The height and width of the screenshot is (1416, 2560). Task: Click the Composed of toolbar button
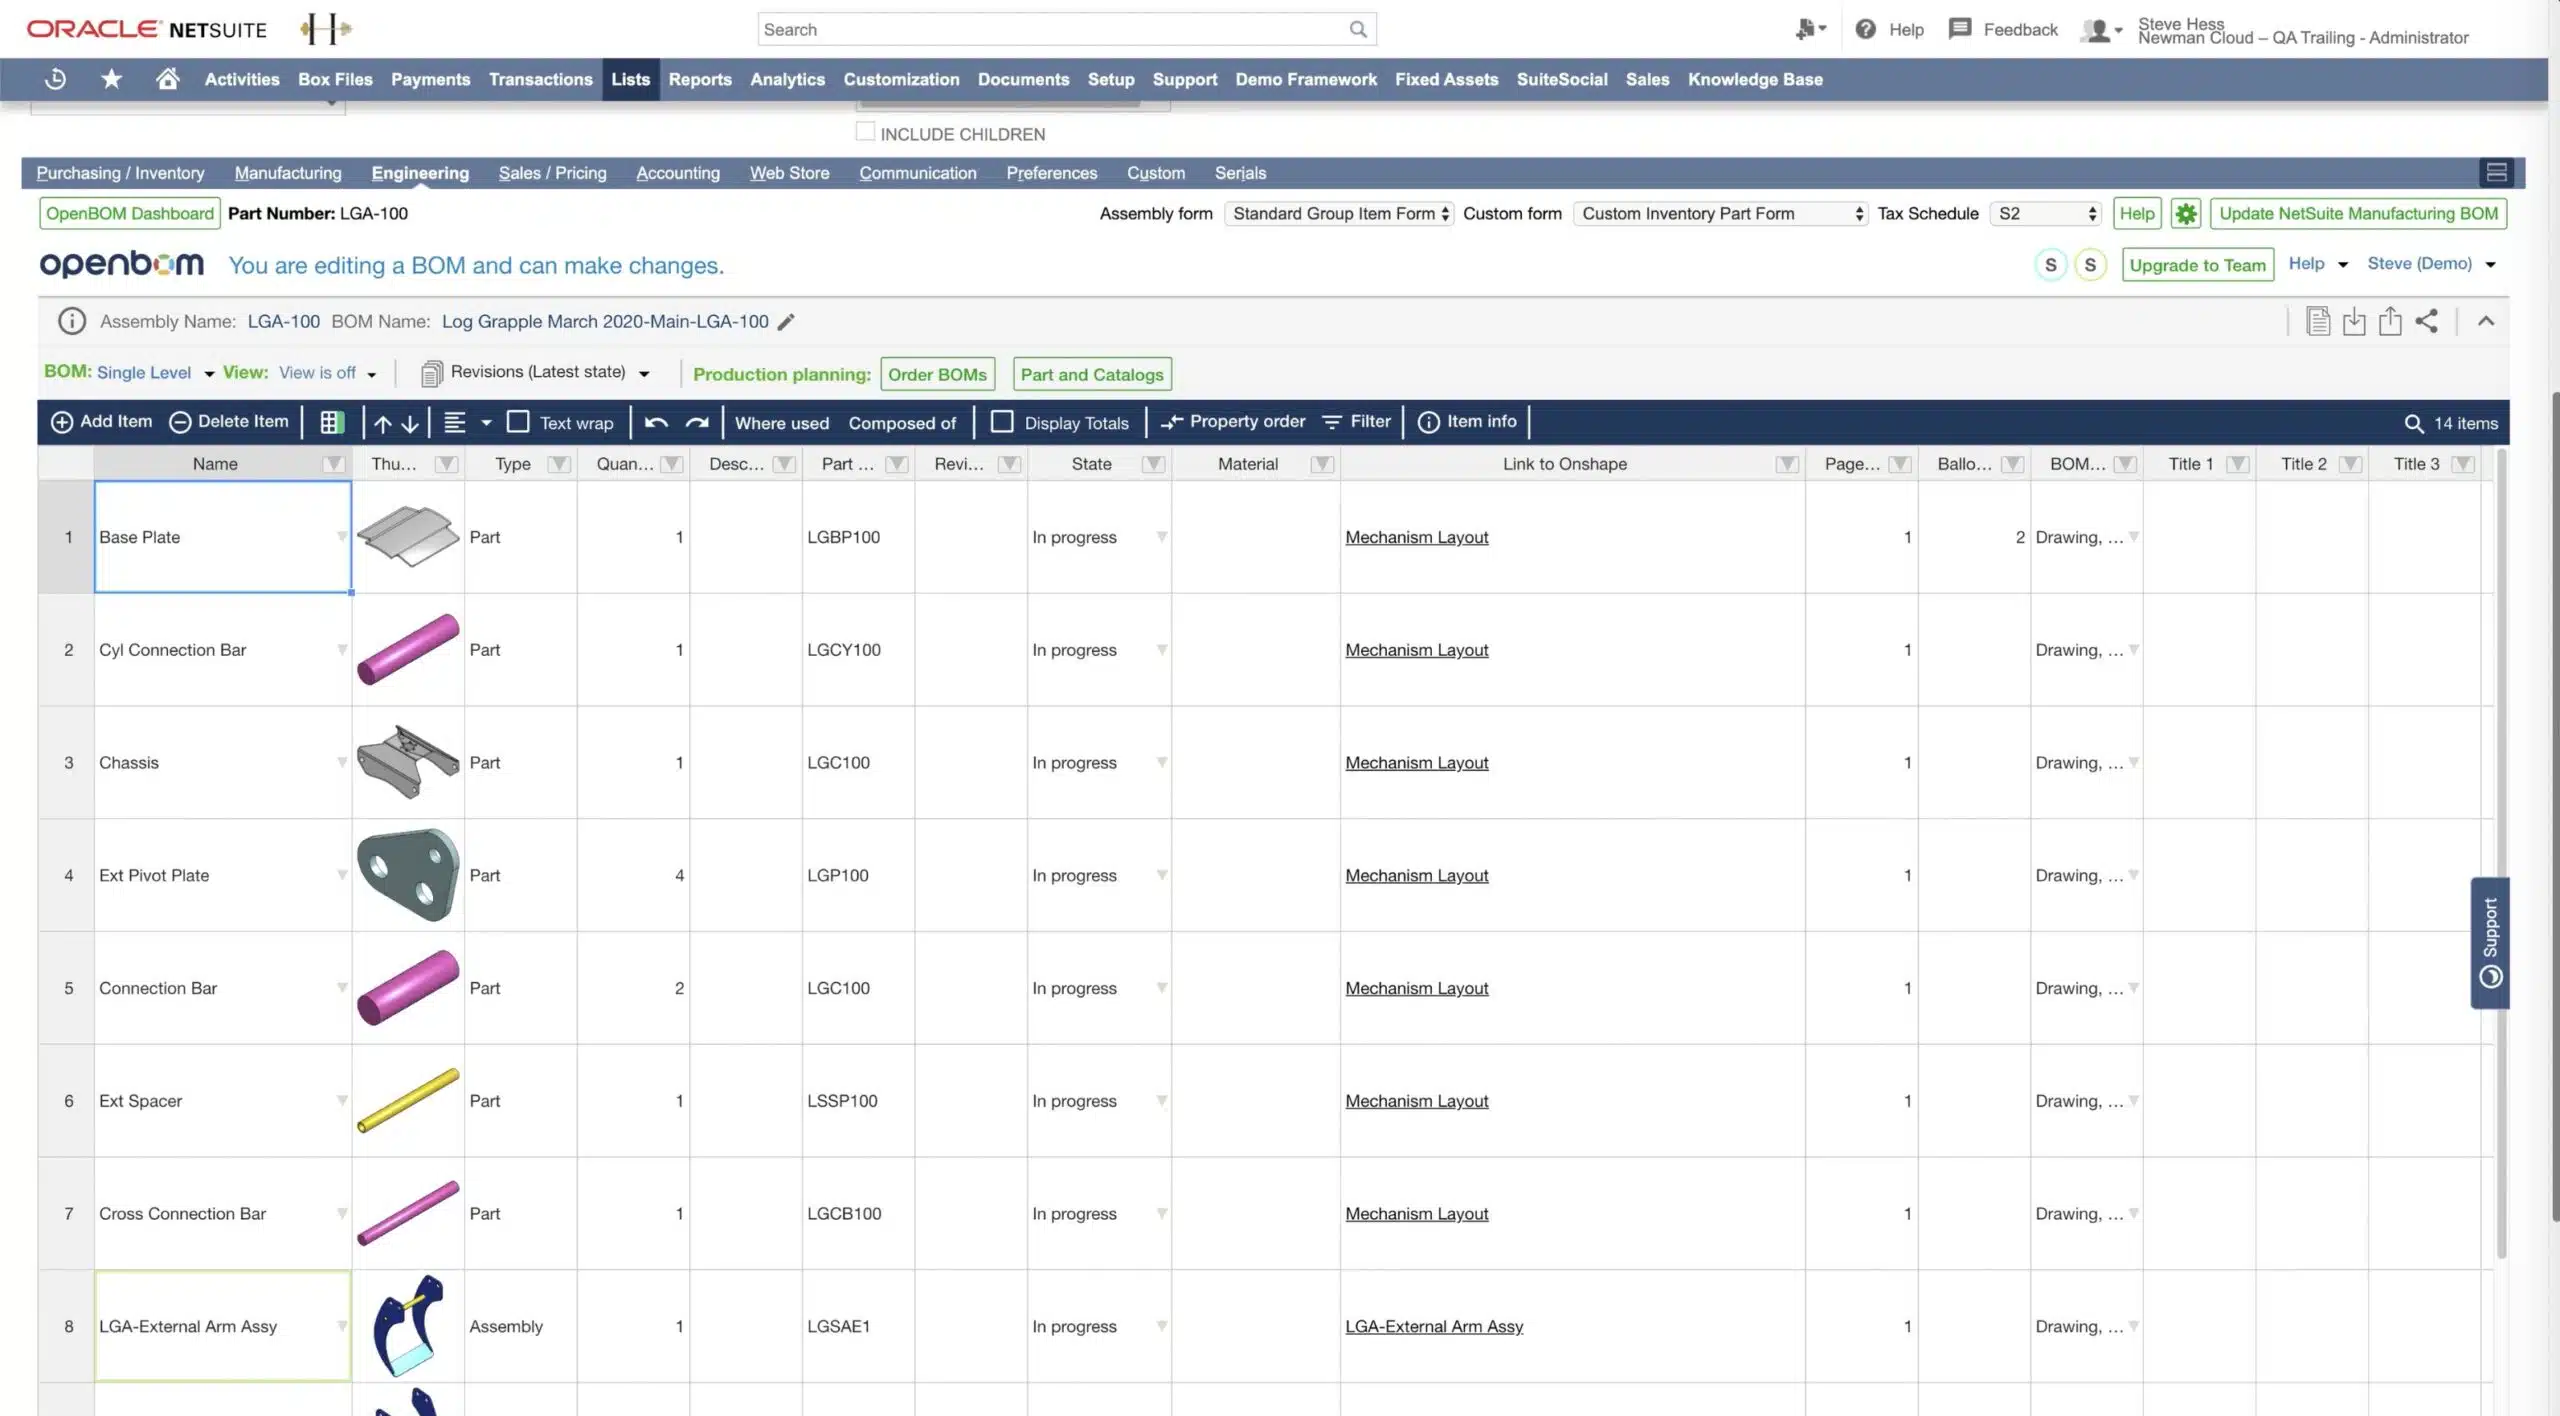pos(902,423)
